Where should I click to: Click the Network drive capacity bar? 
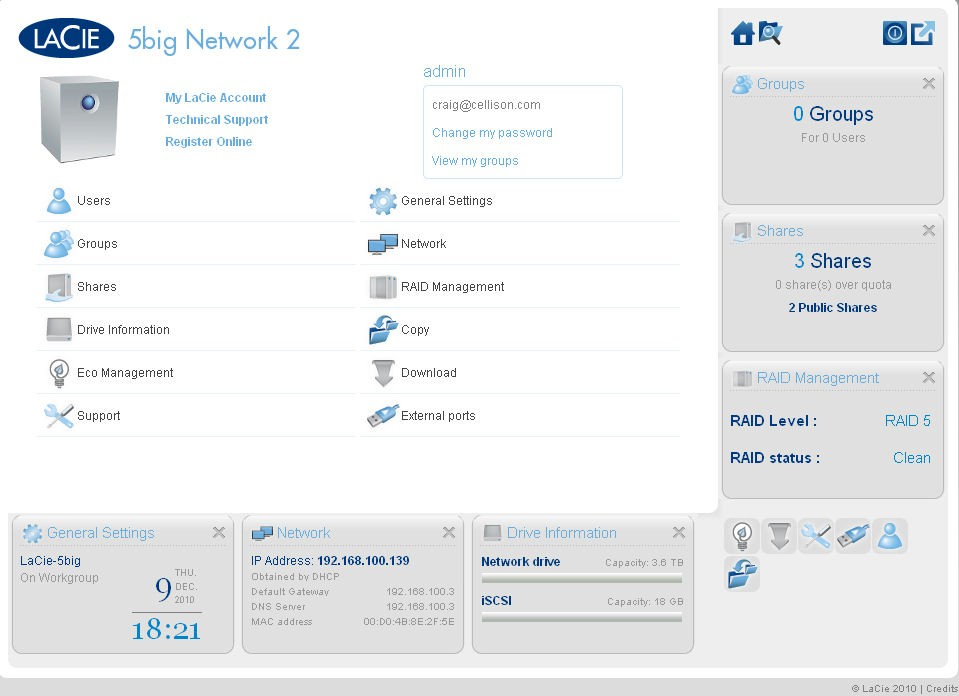582,579
